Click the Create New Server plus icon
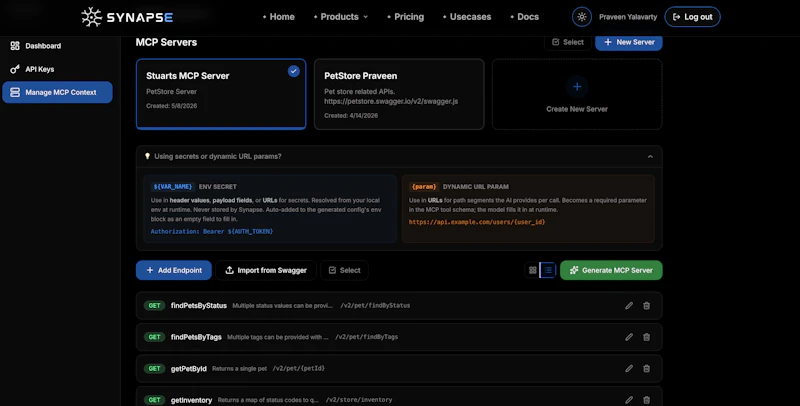Image resolution: width=800 pixels, height=406 pixels. tap(577, 87)
